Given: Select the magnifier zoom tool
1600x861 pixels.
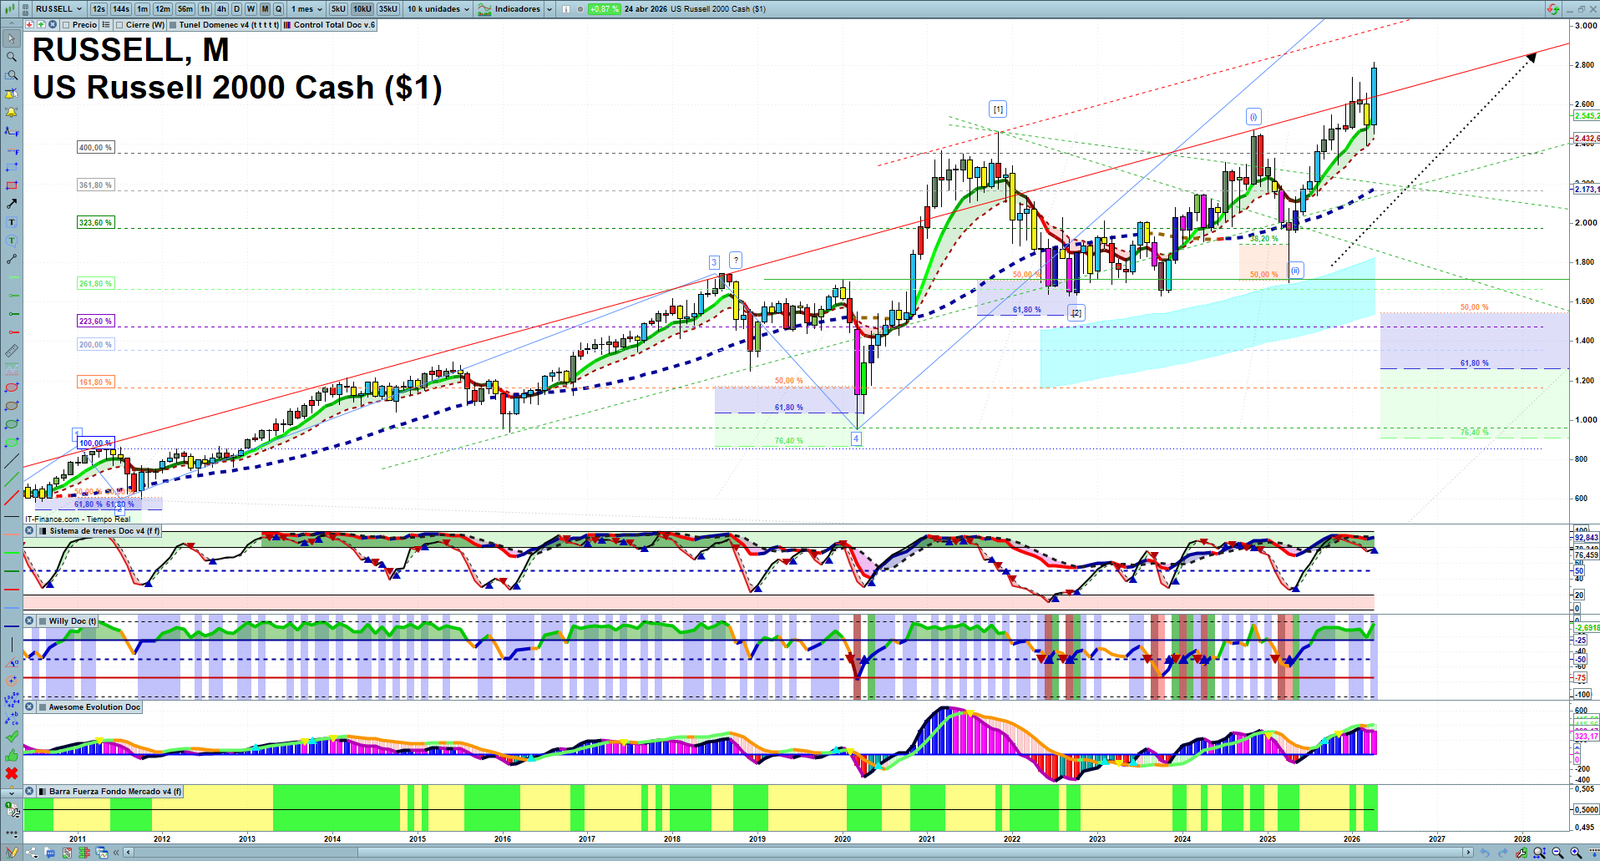Looking at the screenshot, I should pyautogui.click(x=11, y=57).
